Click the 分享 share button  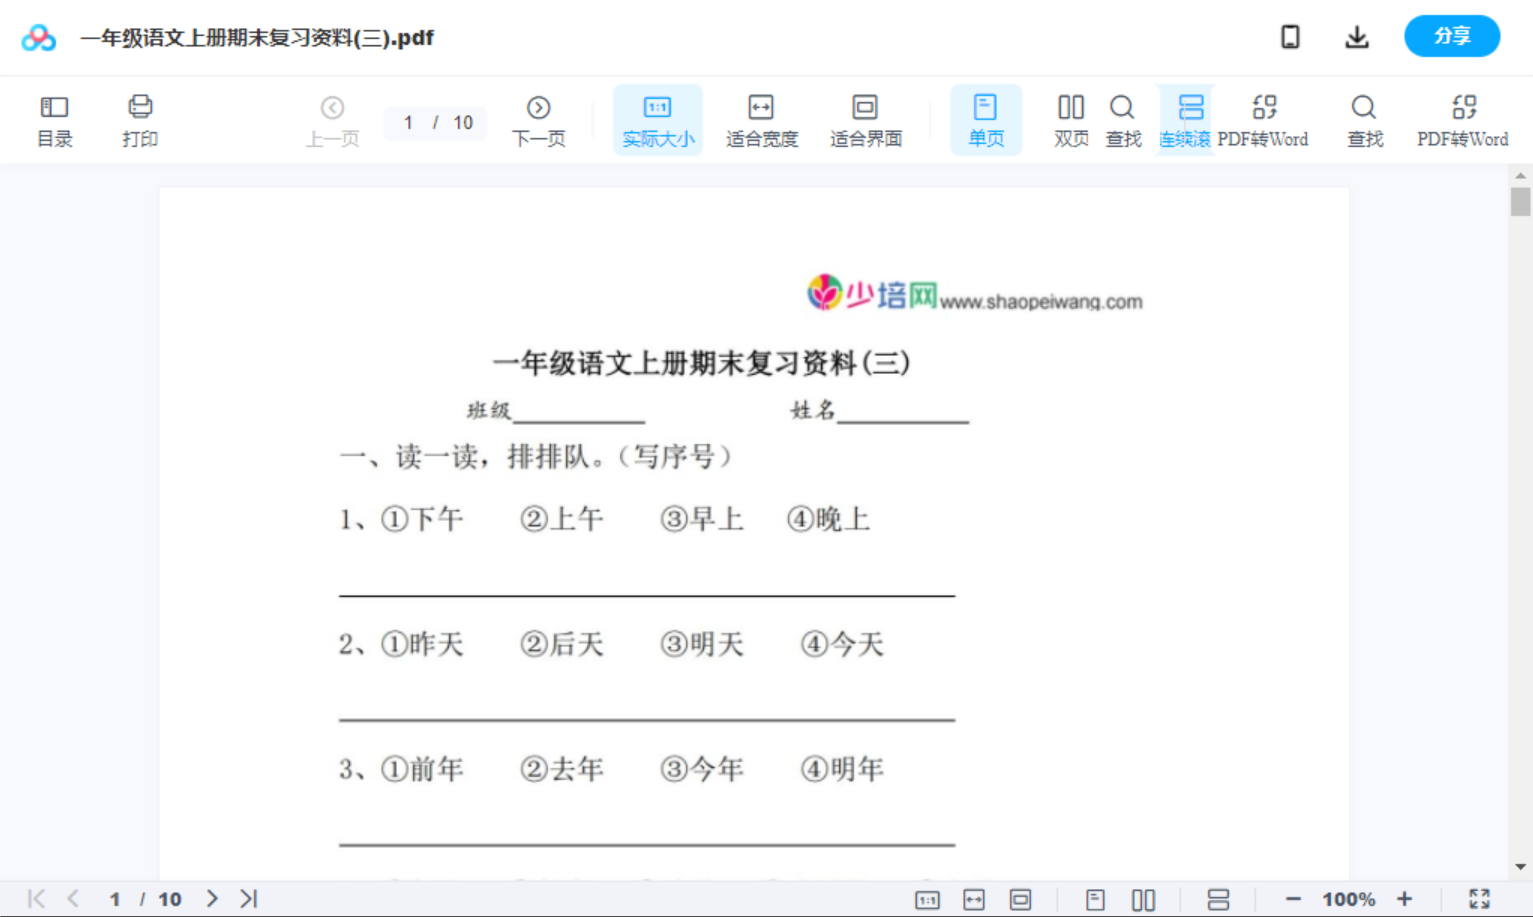(x=1451, y=36)
